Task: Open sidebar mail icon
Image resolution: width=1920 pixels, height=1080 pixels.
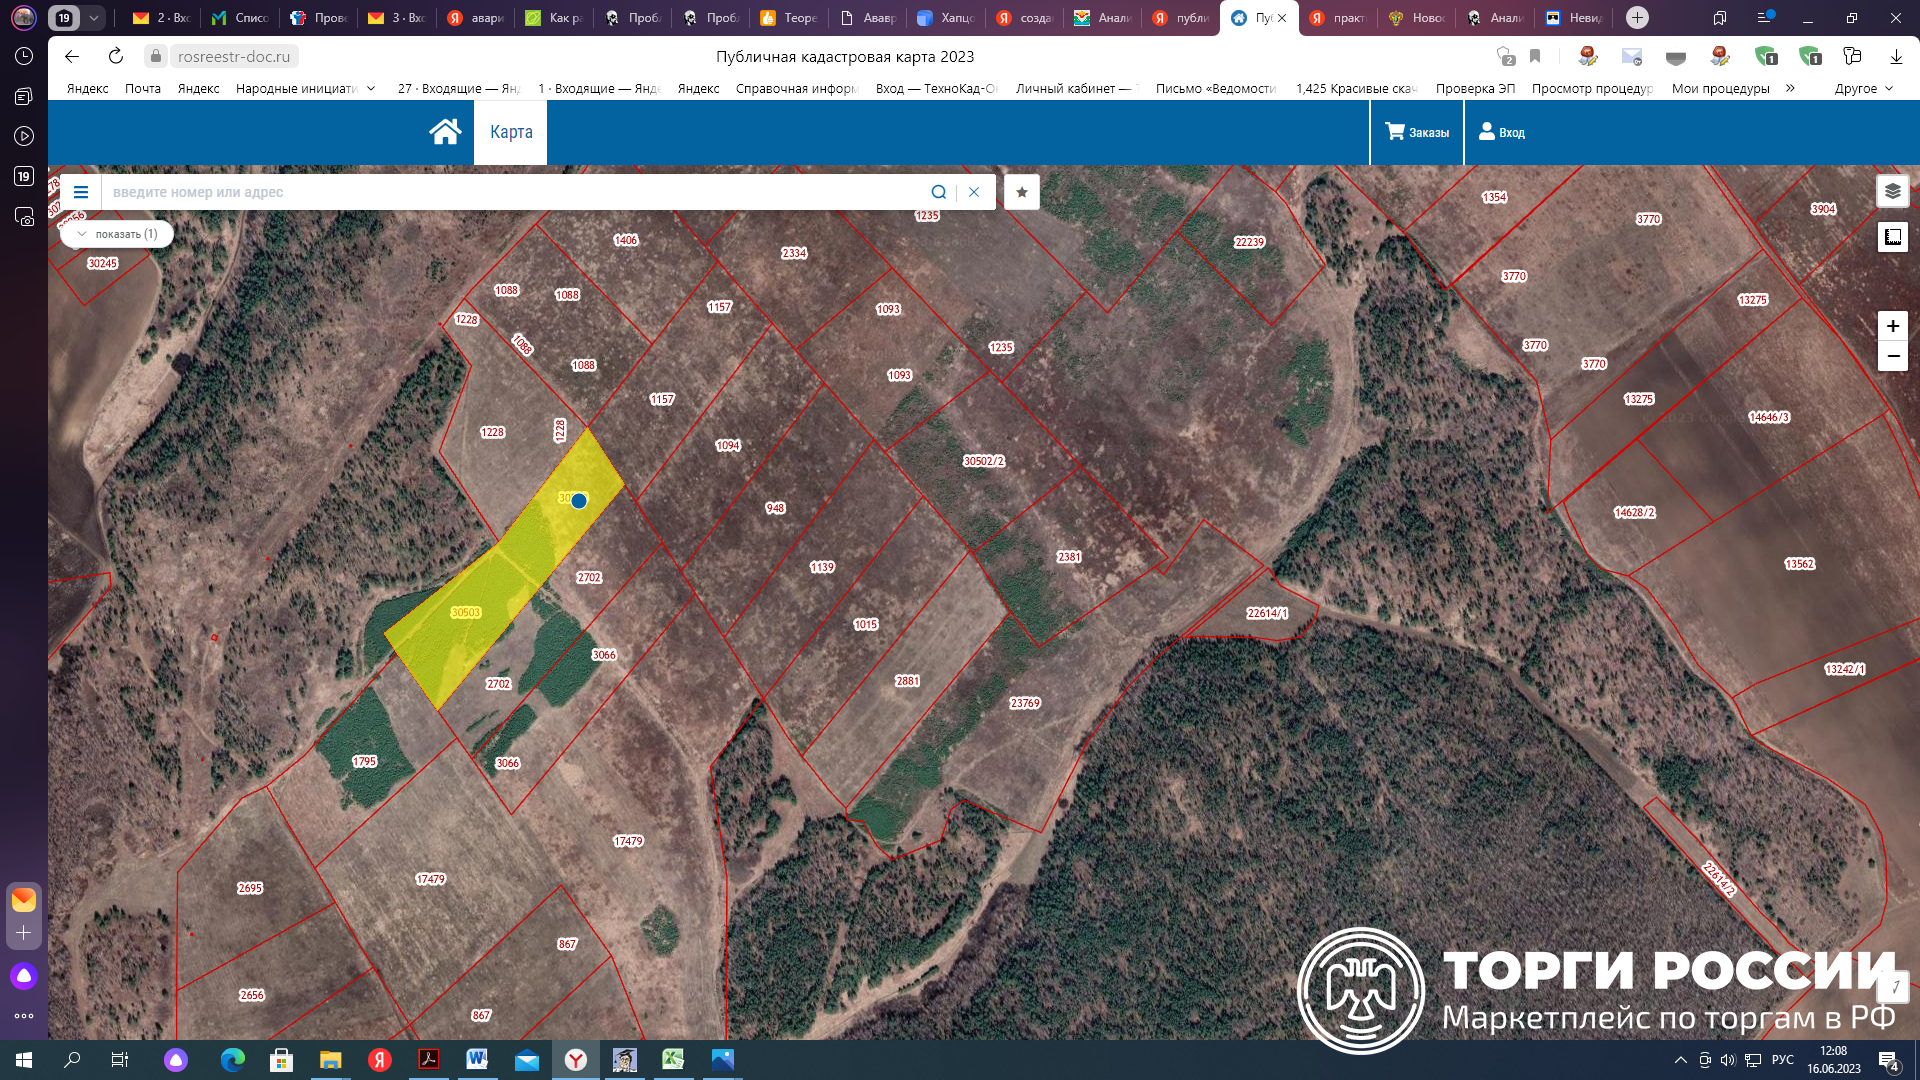Action: click(x=24, y=900)
